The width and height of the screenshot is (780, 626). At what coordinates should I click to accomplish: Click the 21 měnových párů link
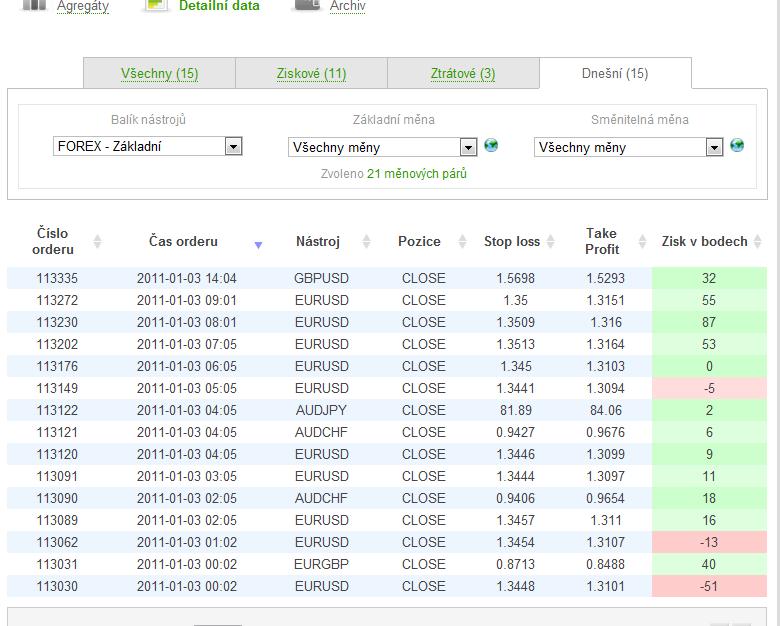(x=417, y=174)
